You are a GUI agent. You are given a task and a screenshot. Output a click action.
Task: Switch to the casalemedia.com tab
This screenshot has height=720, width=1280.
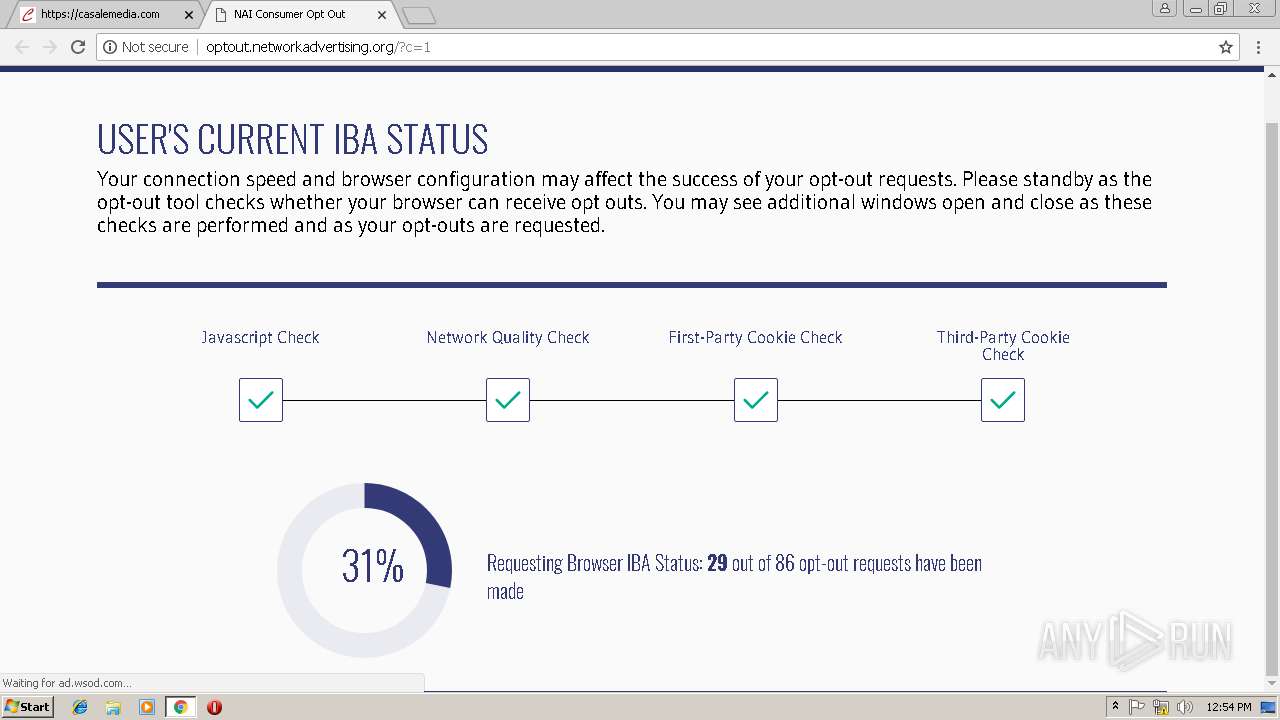[100, 14]
